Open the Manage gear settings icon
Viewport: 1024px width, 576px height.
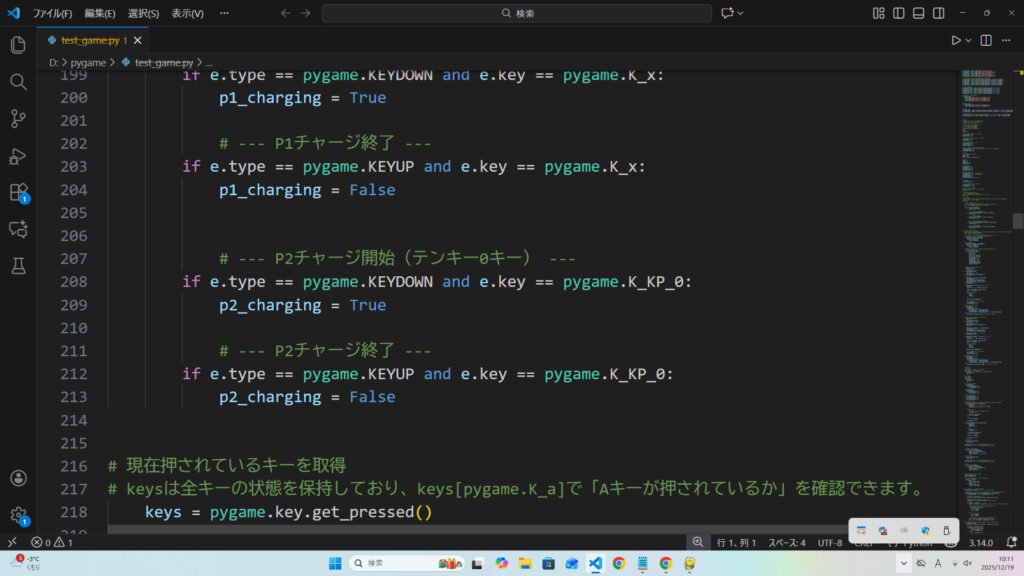coord(18,515)
